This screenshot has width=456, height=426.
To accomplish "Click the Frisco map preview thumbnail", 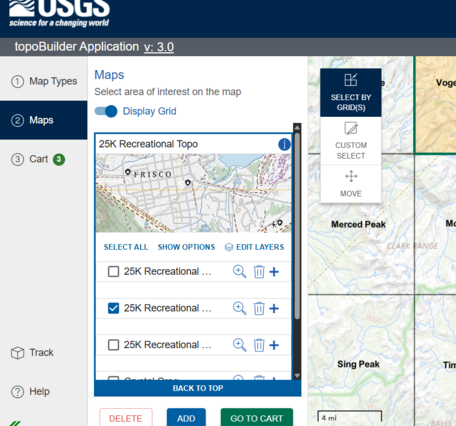I will (193, 193).
